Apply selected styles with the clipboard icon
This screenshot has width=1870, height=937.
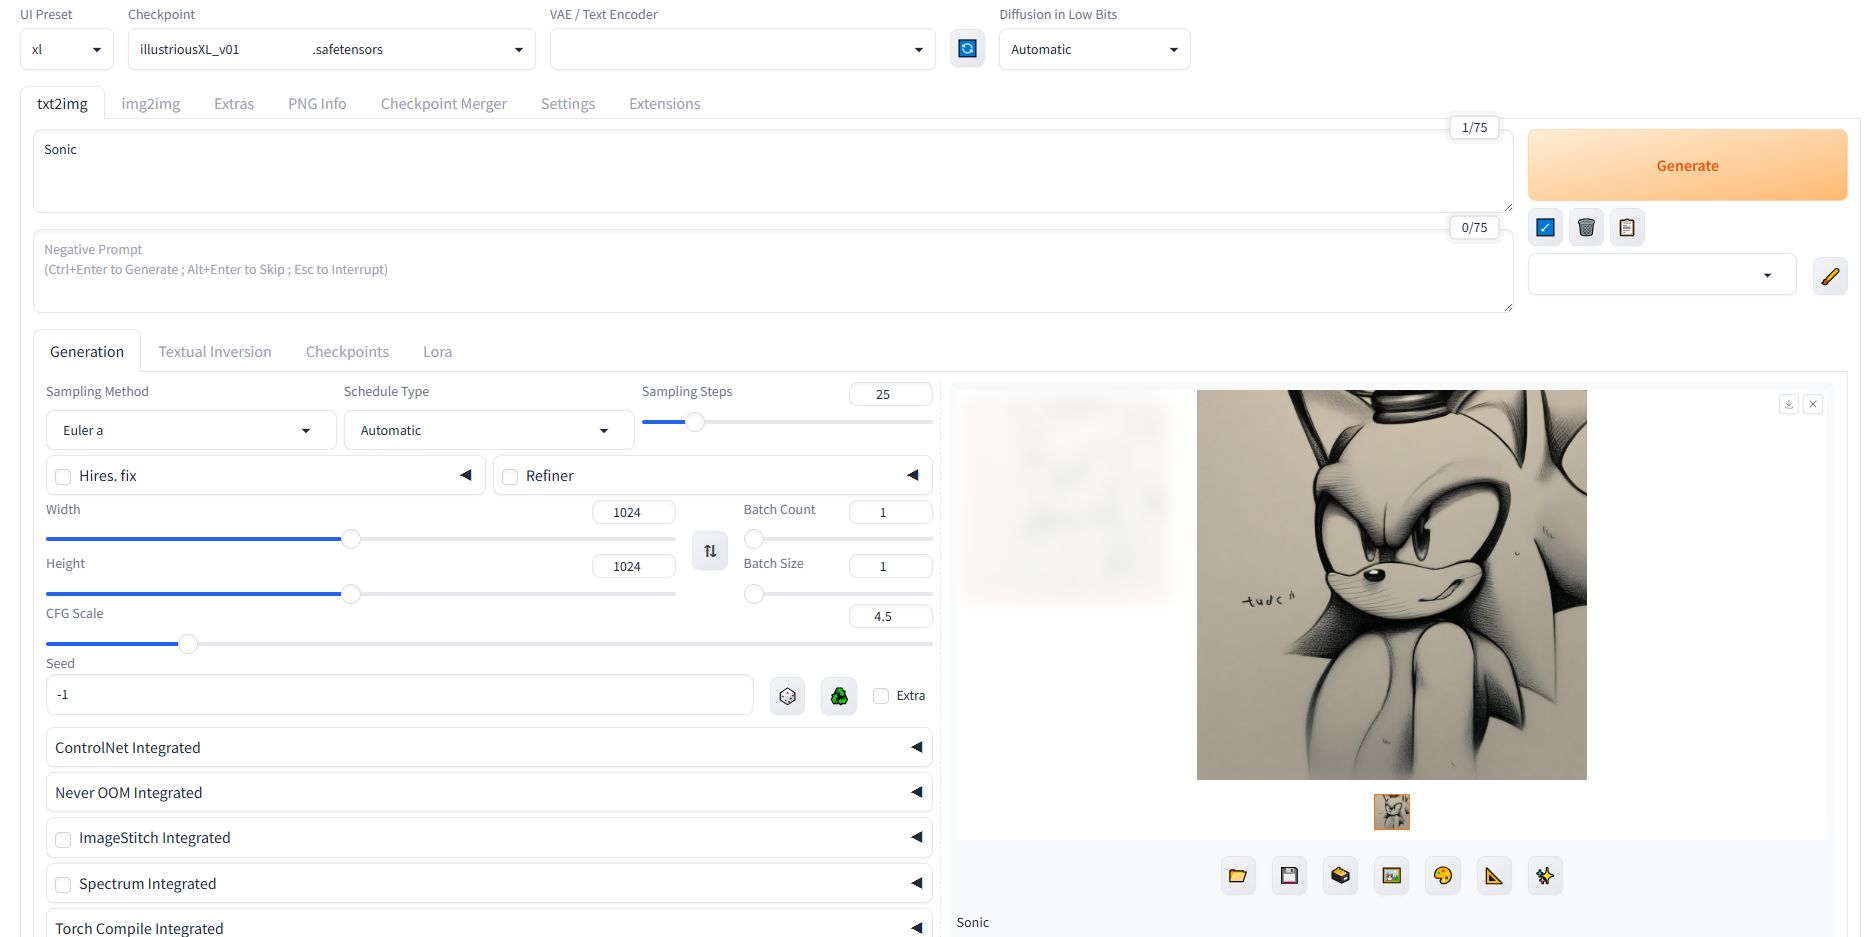point(1627,228)
